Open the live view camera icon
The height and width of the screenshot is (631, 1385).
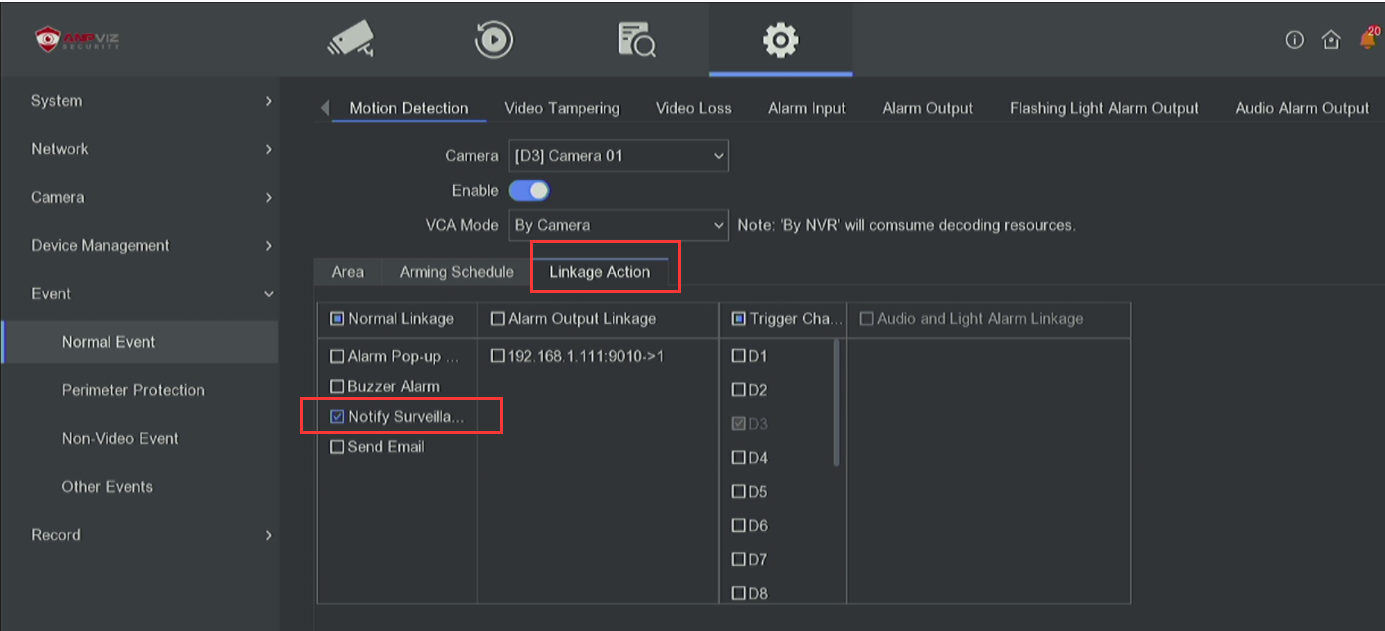351,39
